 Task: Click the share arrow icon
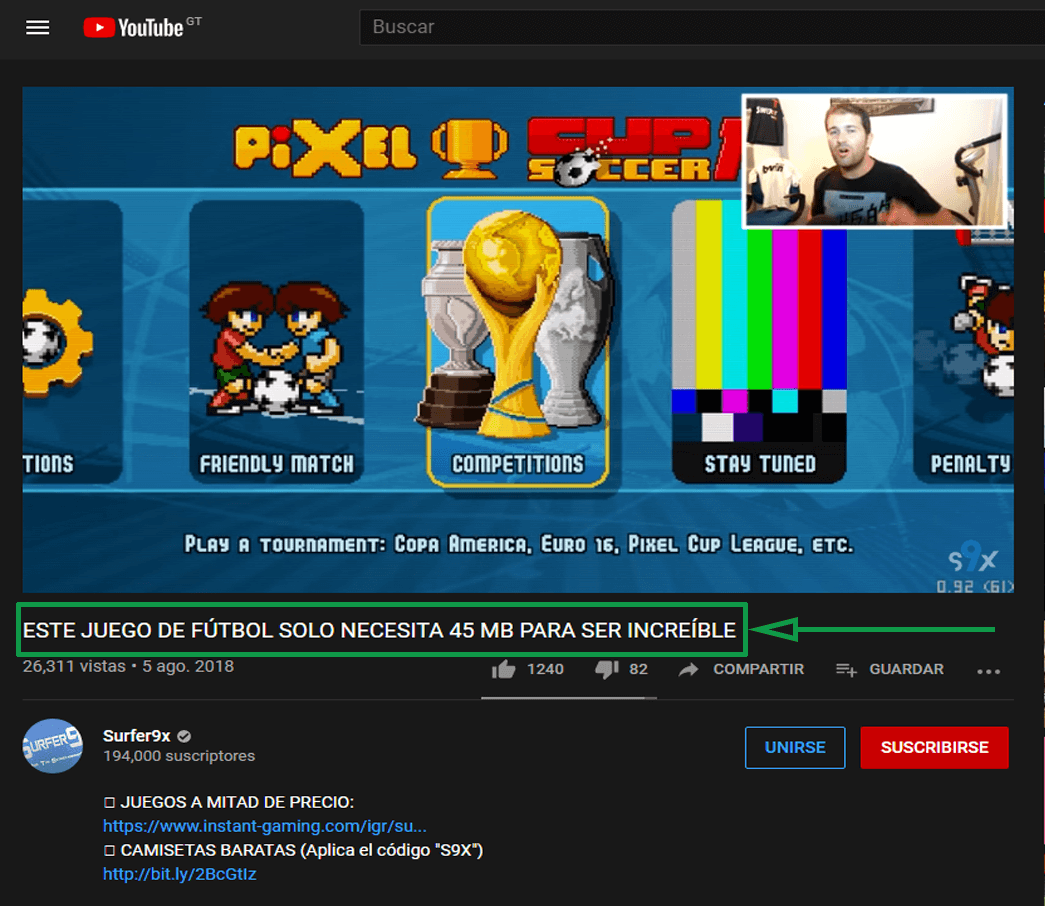(x=688, y=669)
